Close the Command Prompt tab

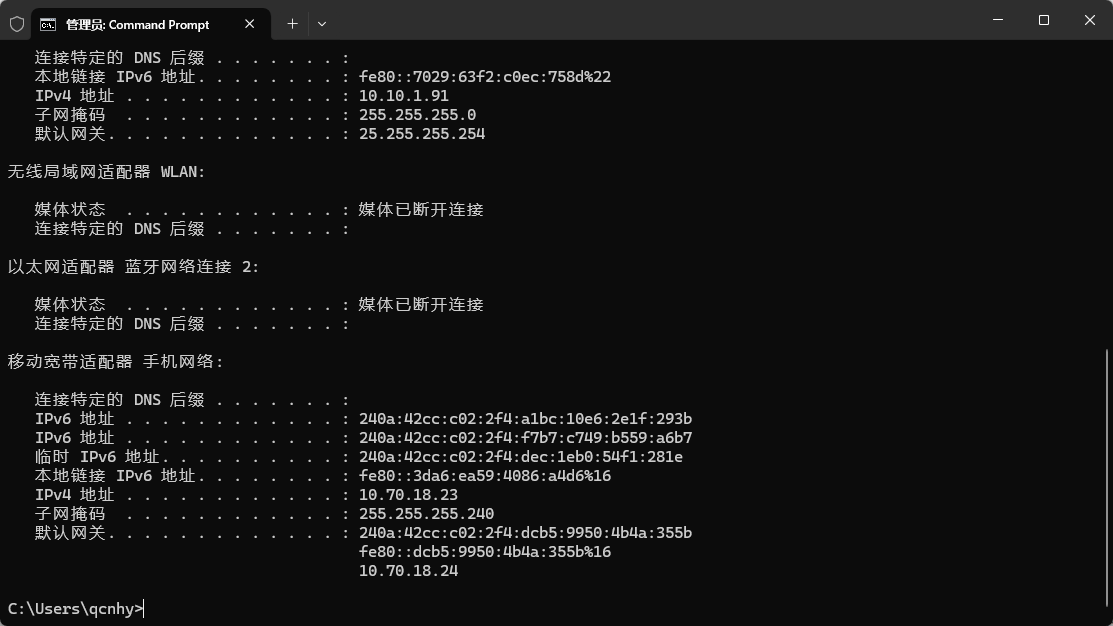(250, 24)
